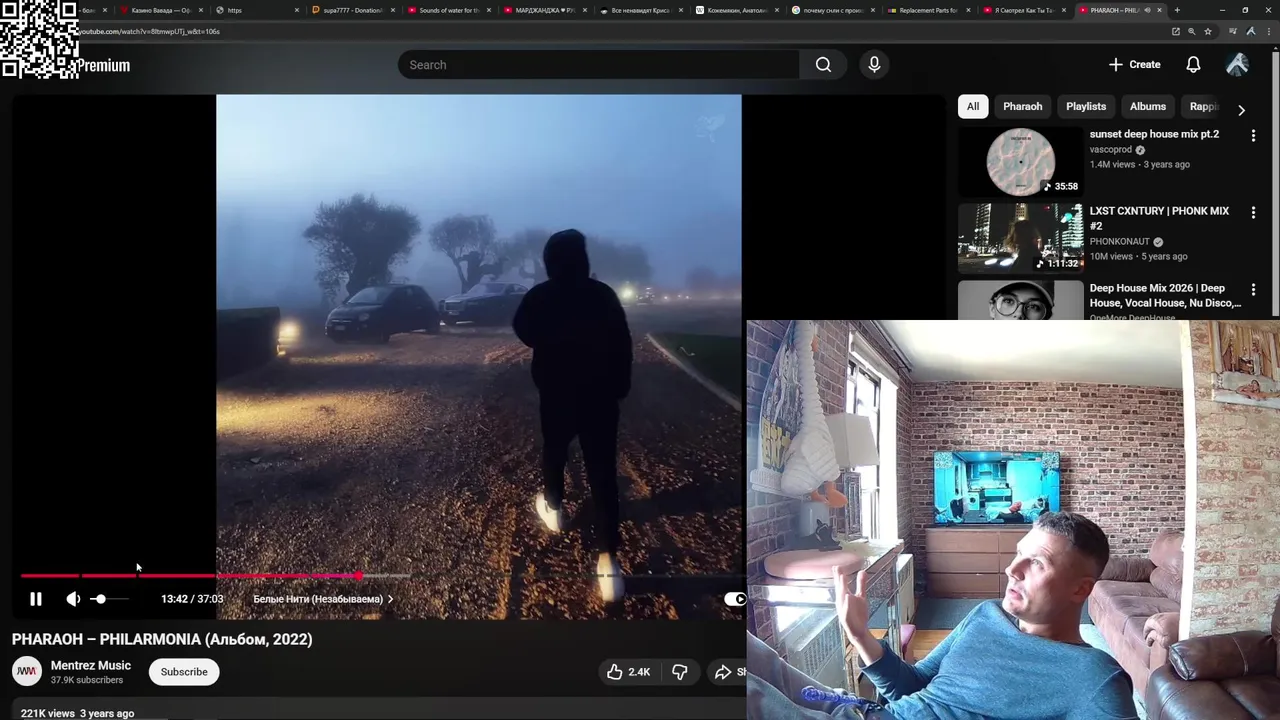This screenshot has height=720, width=1280.
Task: Open LXST CXNTURY PHONK MIX thumbnail
Action: 1020,238
